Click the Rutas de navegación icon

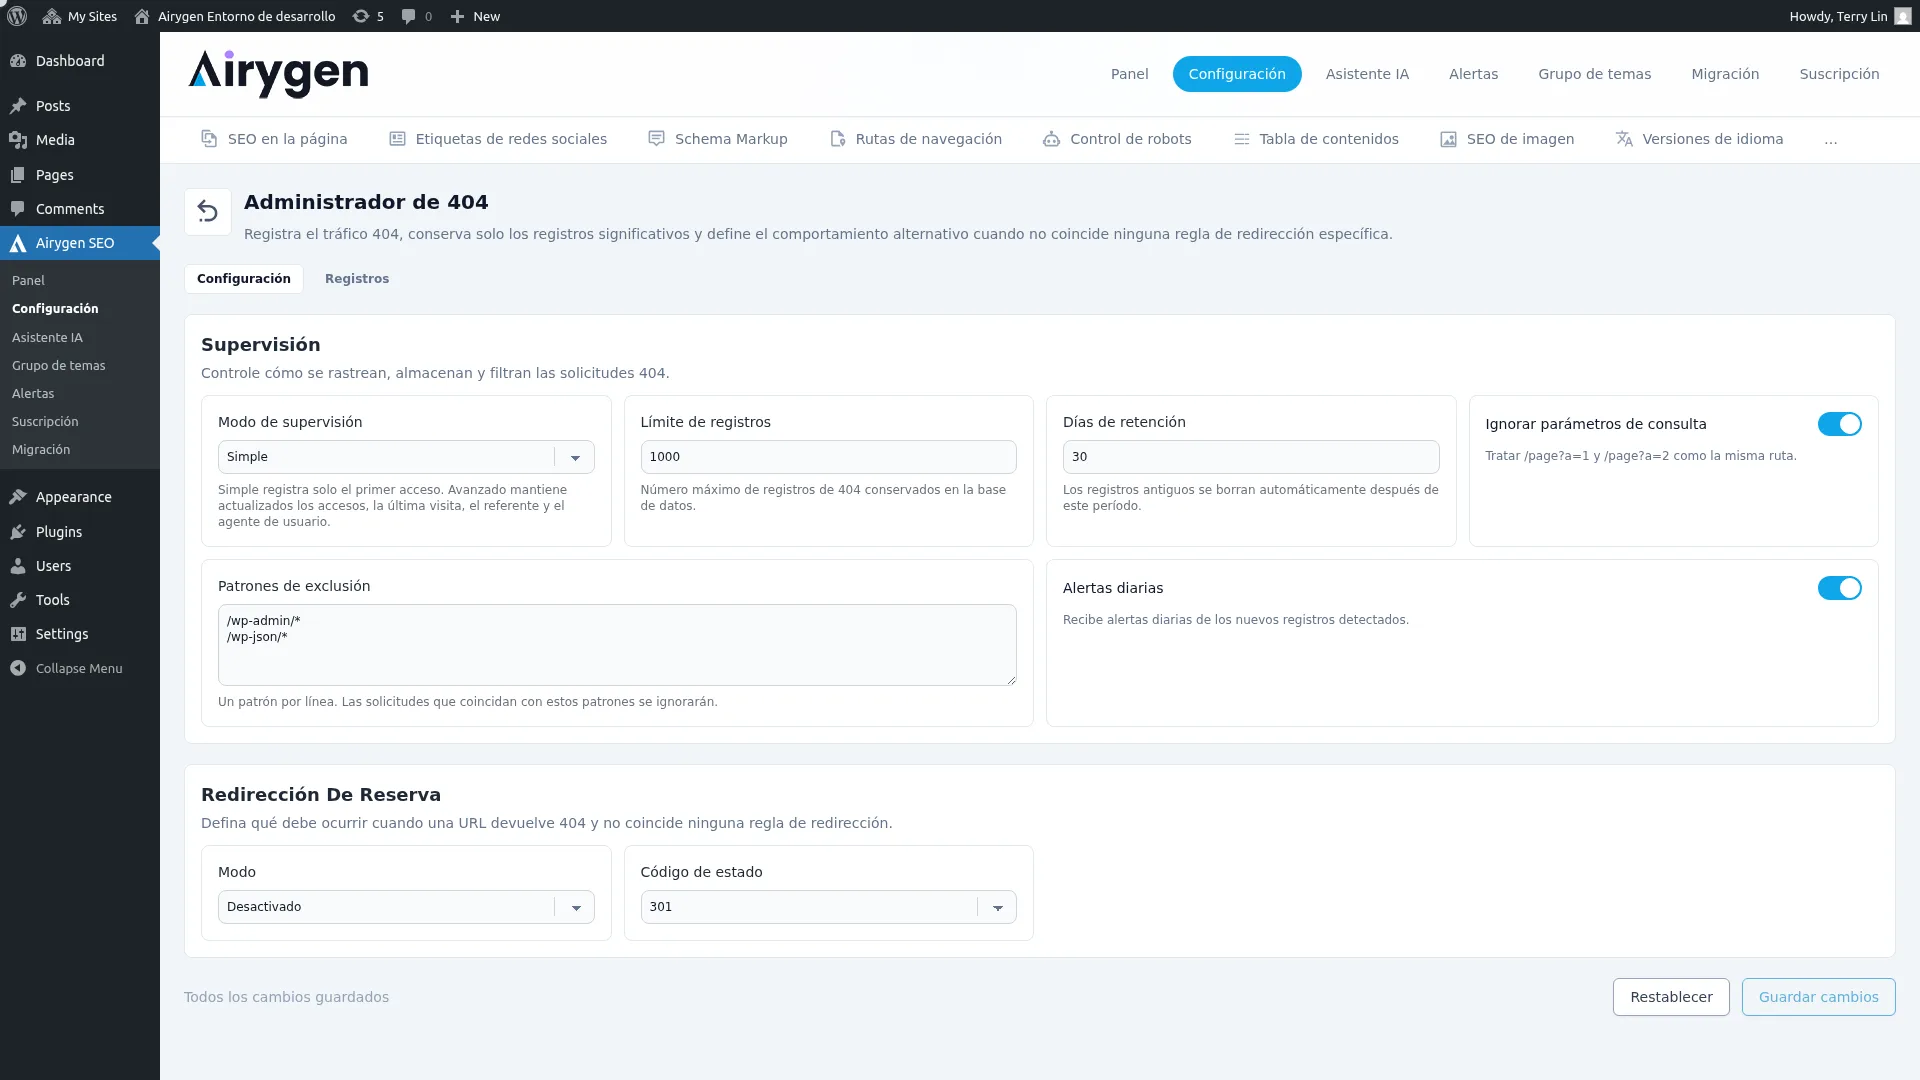pyautogui.click(x=838, y=139)
